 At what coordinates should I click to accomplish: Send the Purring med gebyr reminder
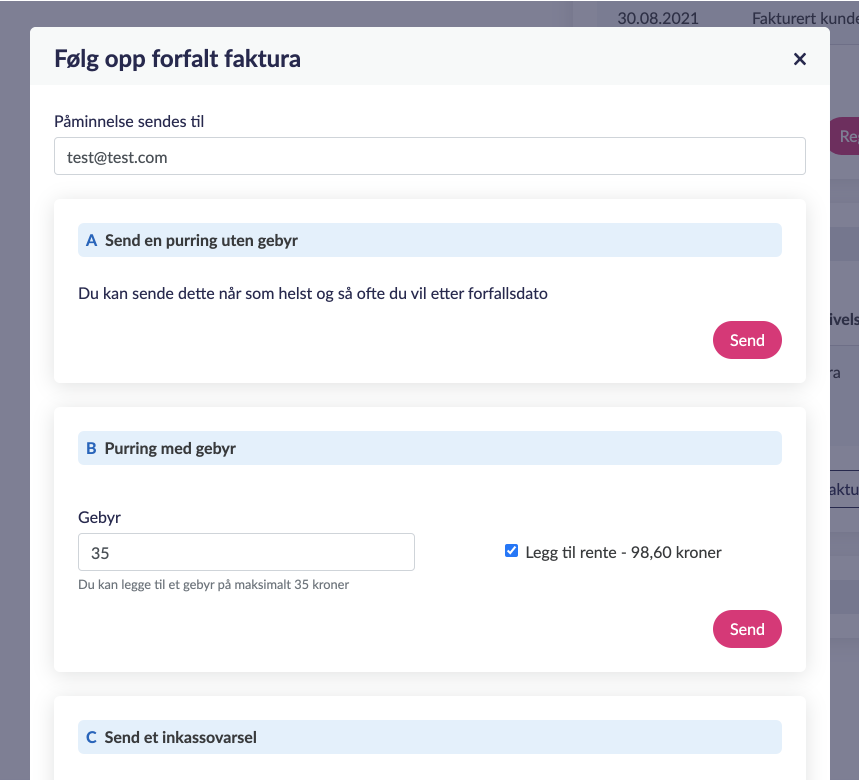coord(746,629)
